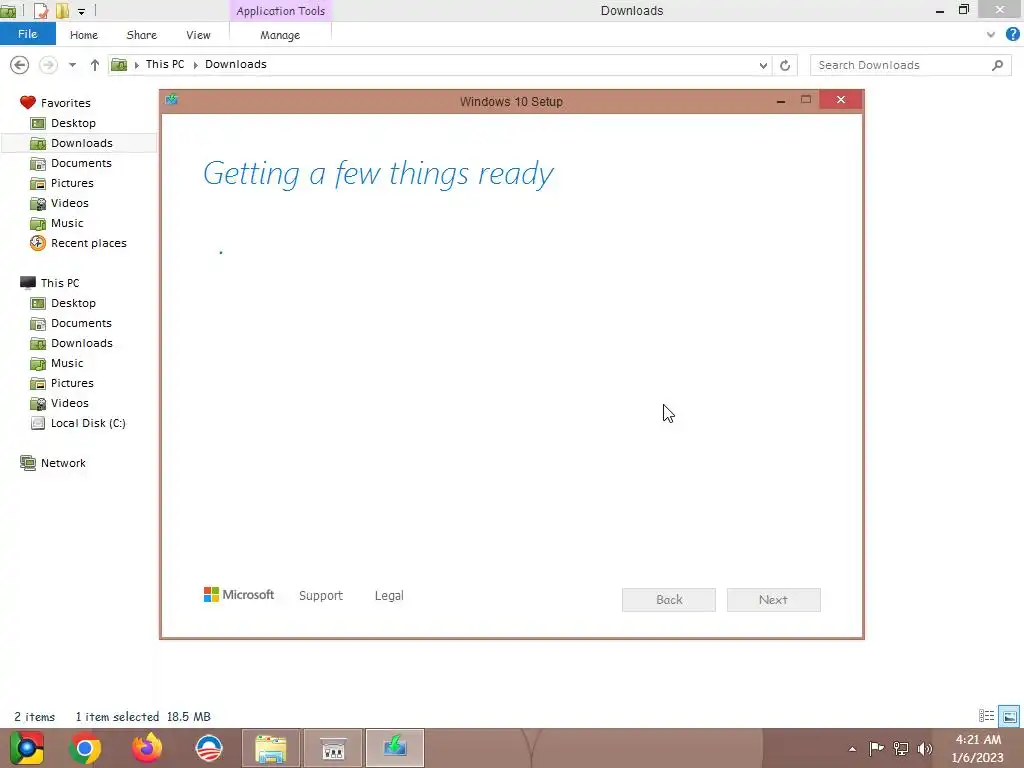Open the volume speaker tray icon
The height and width of the screenshot is (768, 1024).
(x=925, y=749)
